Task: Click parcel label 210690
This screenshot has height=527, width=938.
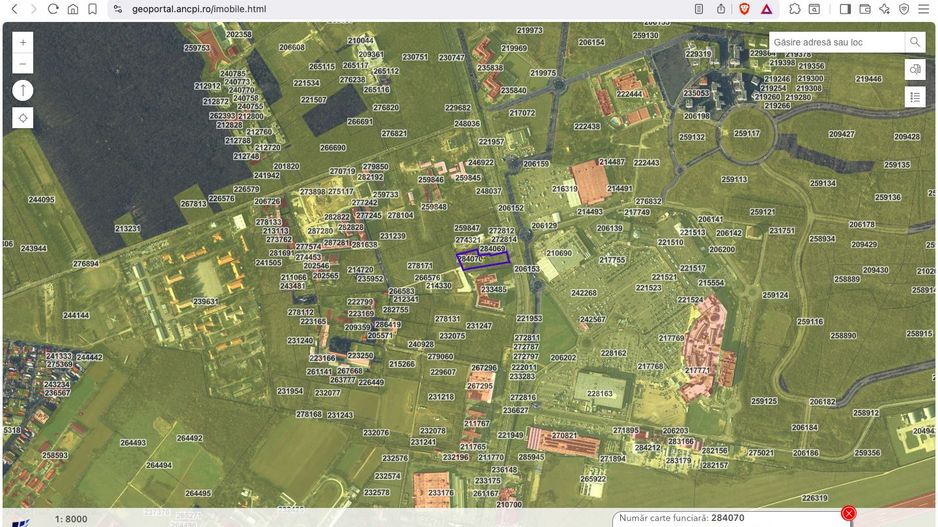Action: [x=559, y=253]
